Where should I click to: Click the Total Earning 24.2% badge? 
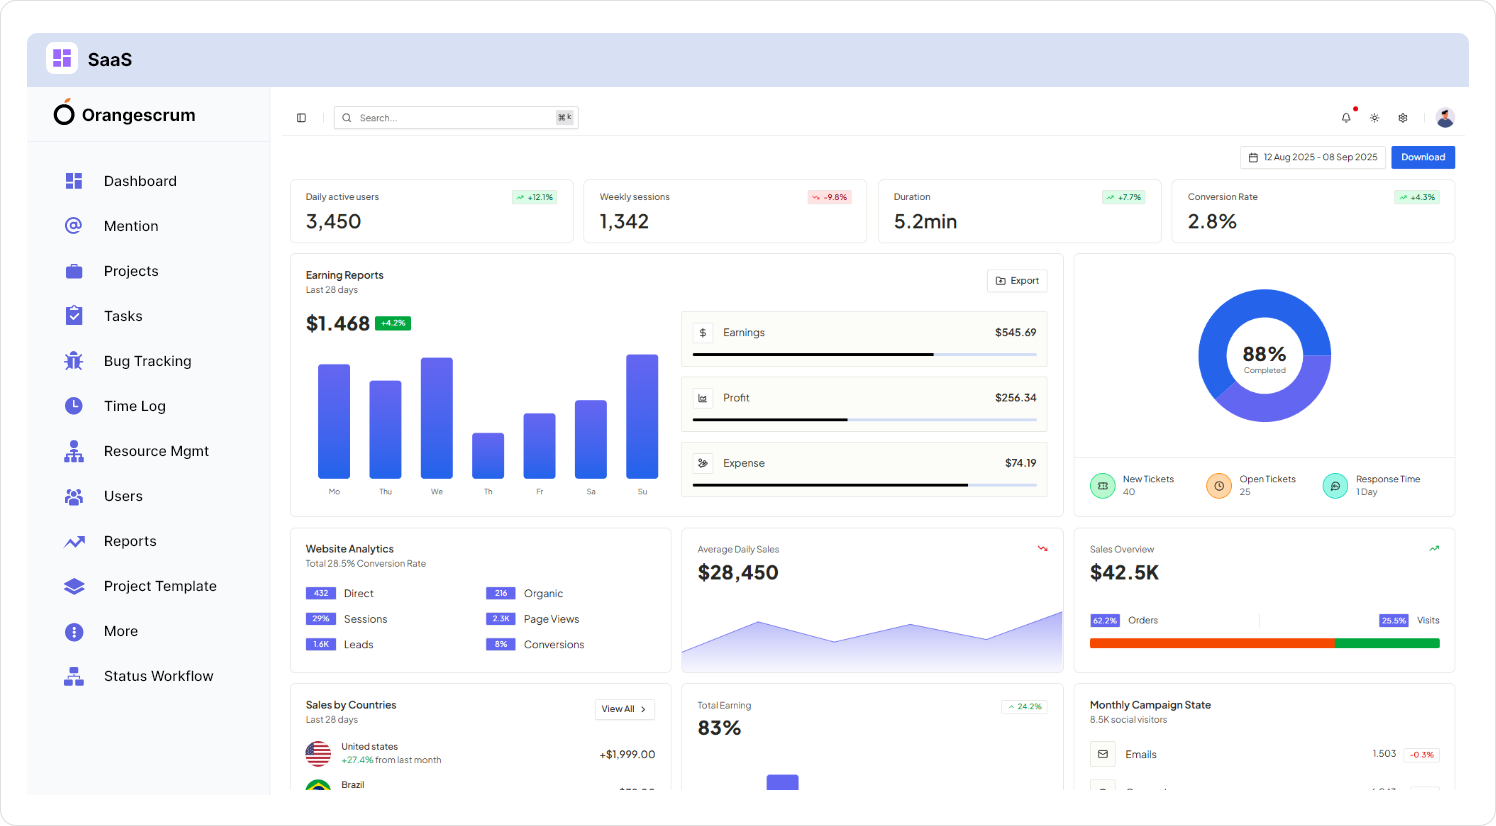(1024, 706)
